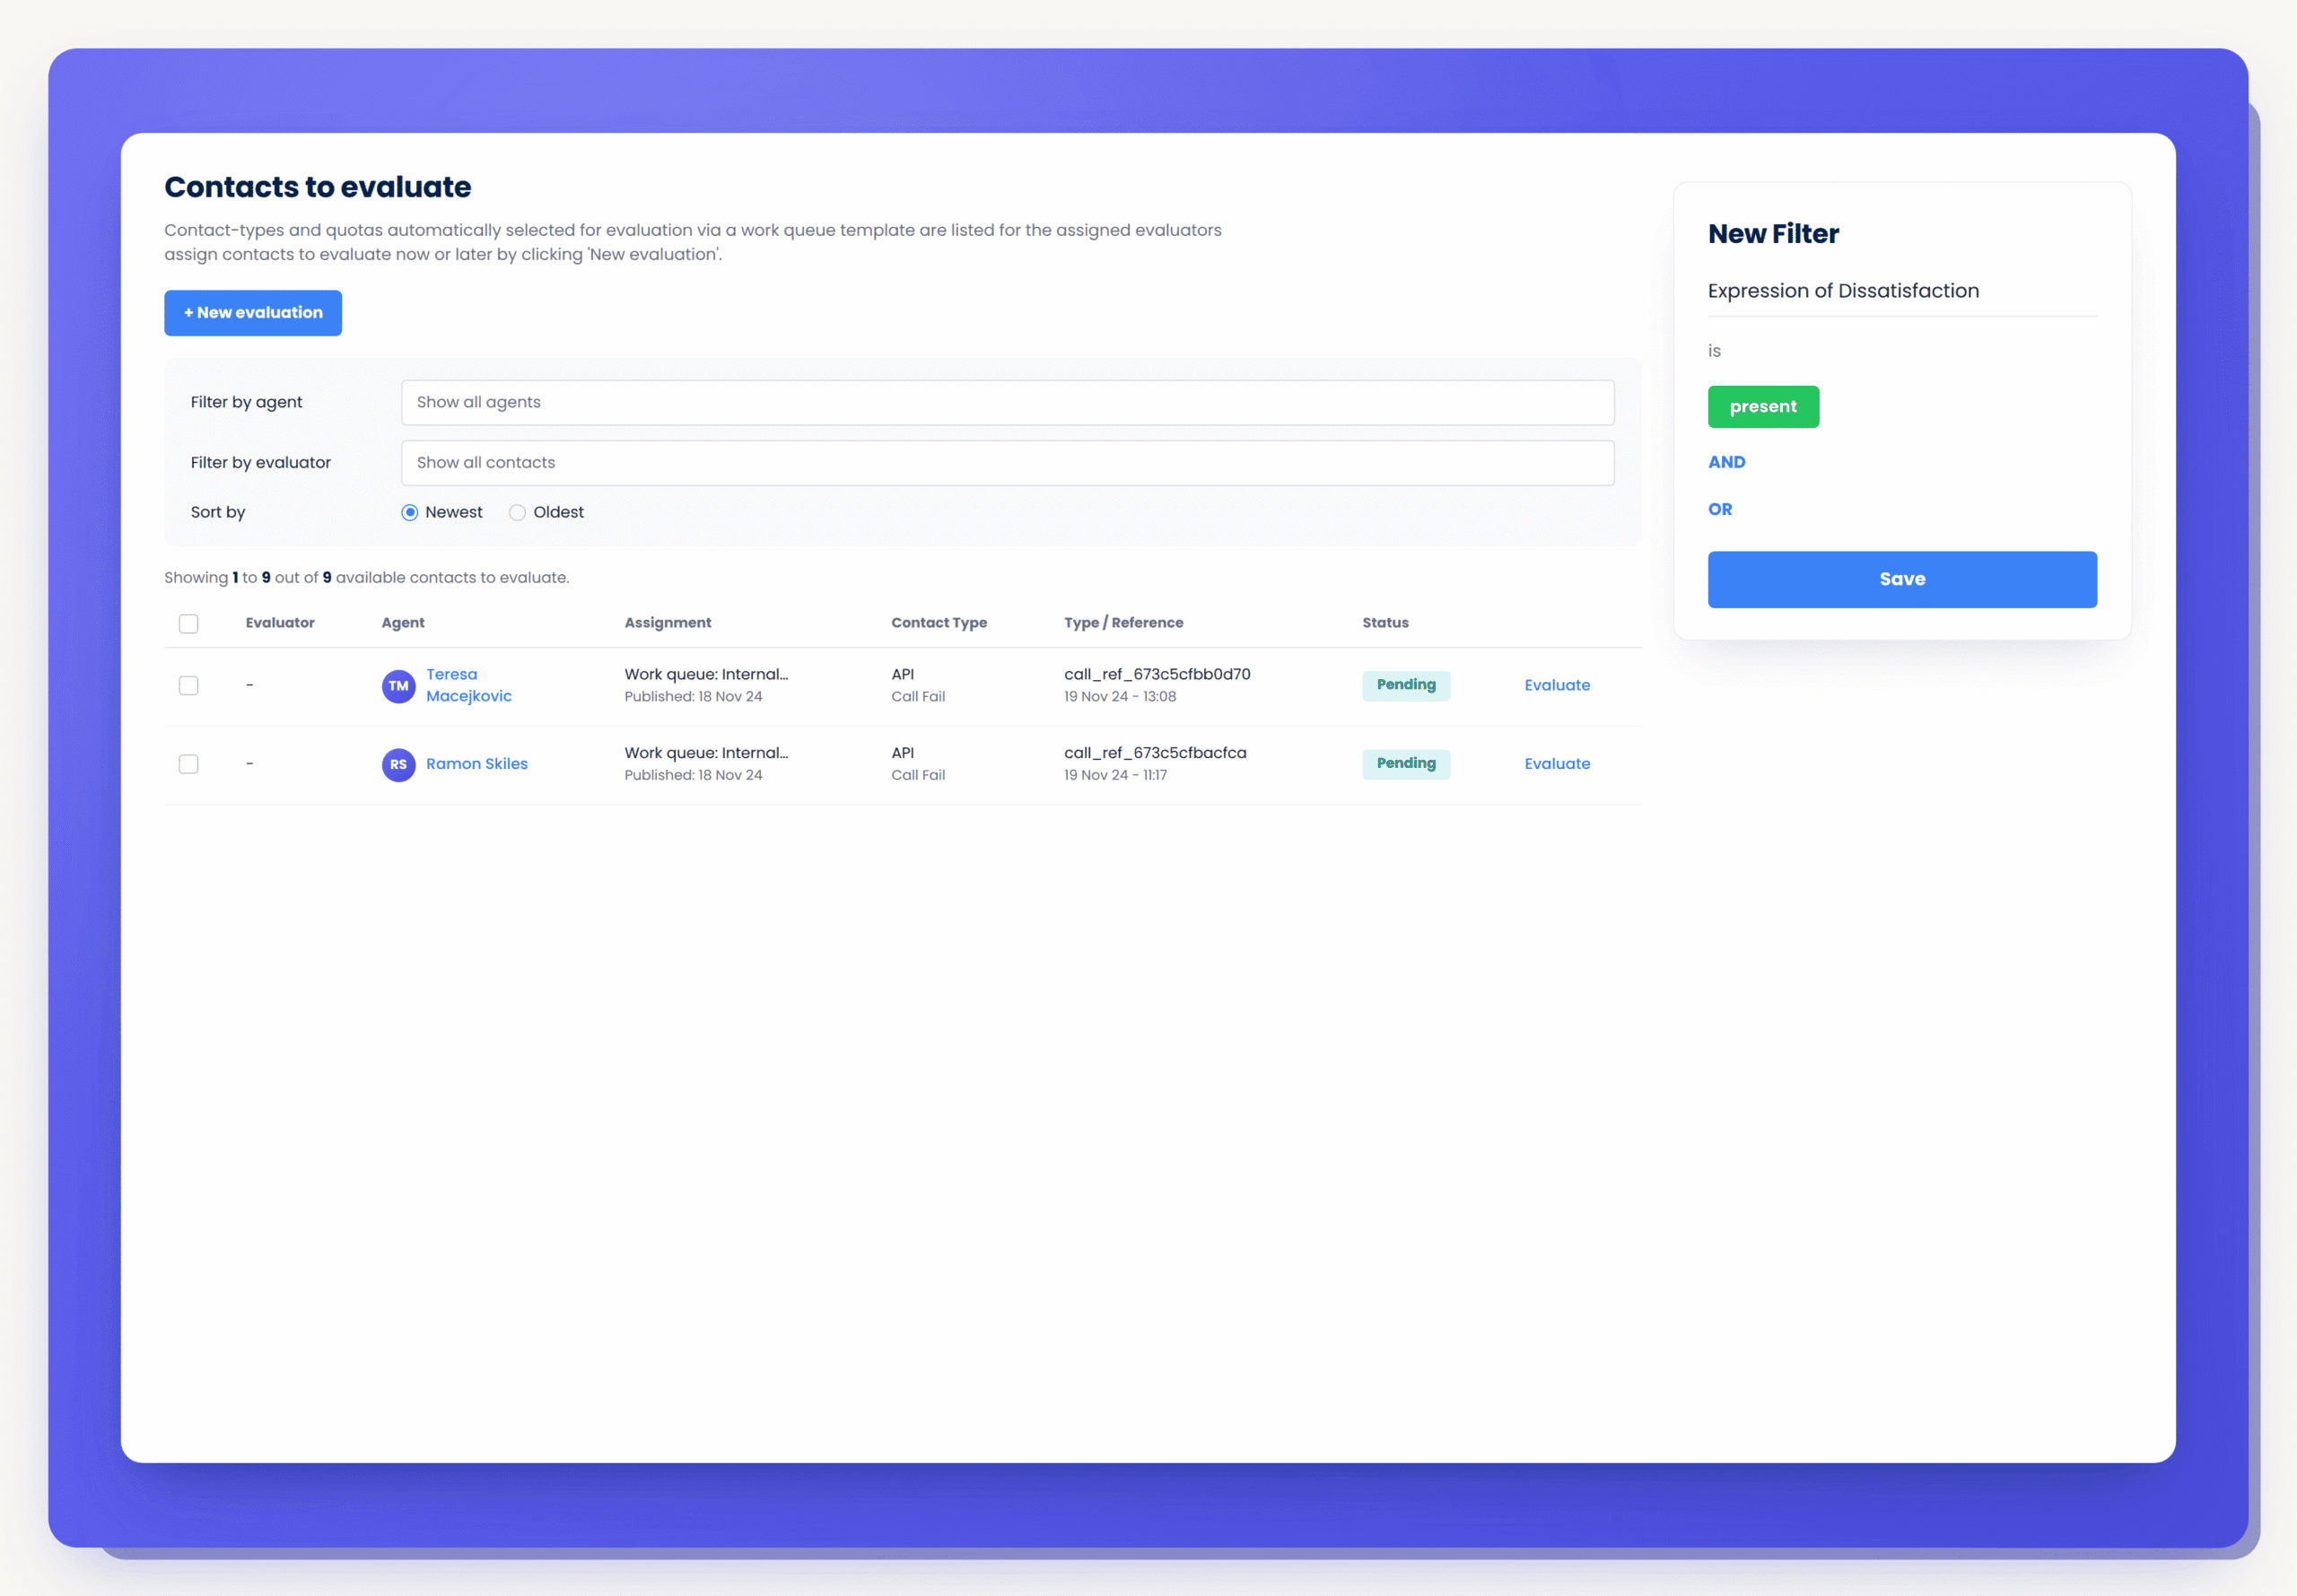Screen dimensions: 2297x1596
Task: Open Teresa Macejkovic's agent profile link
Action: tap(468, 685)
